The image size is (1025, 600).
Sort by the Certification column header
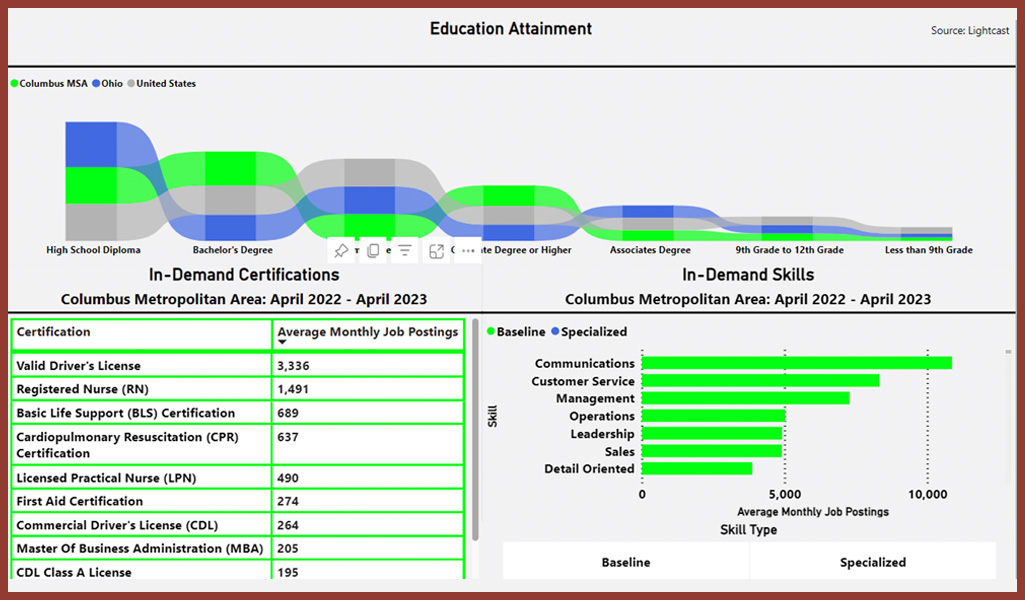click(54, 332)
